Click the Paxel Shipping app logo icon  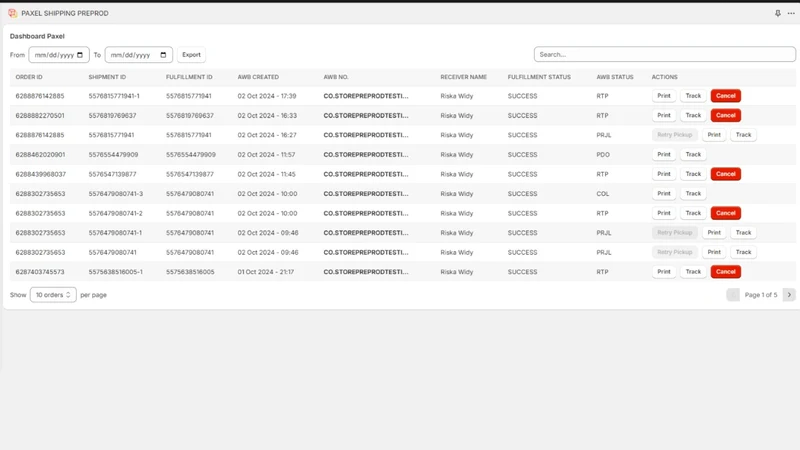click(x=13, y=13)
